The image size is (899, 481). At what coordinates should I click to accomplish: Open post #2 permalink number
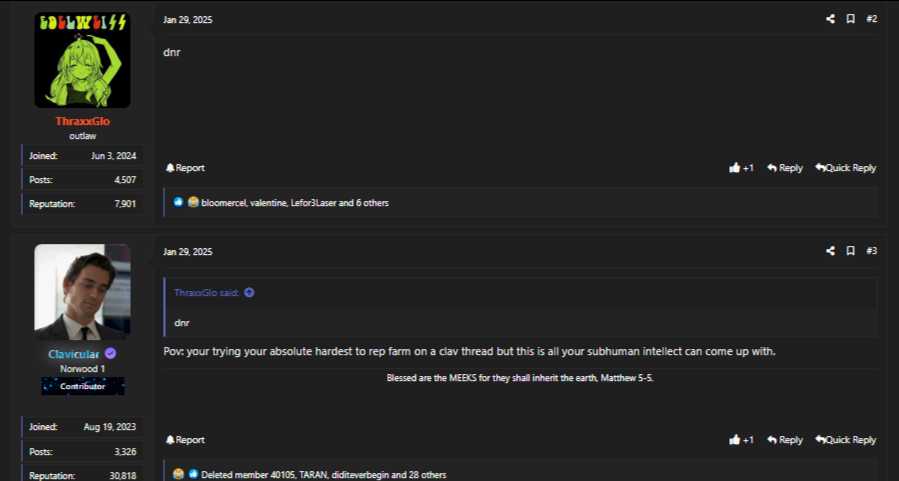click(x=871, y=19)
